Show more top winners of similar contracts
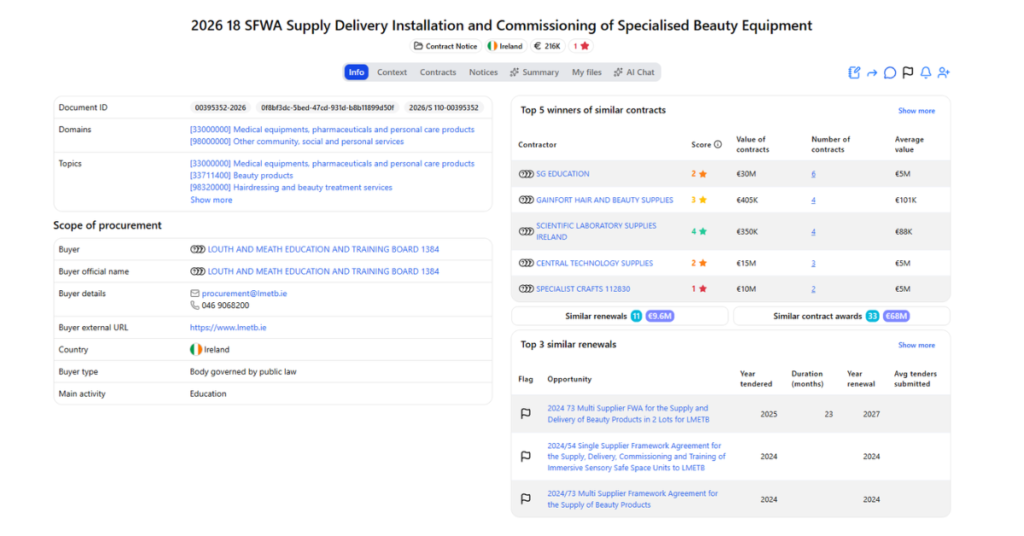The image size is (1024, 536). [x=916, y=111]
